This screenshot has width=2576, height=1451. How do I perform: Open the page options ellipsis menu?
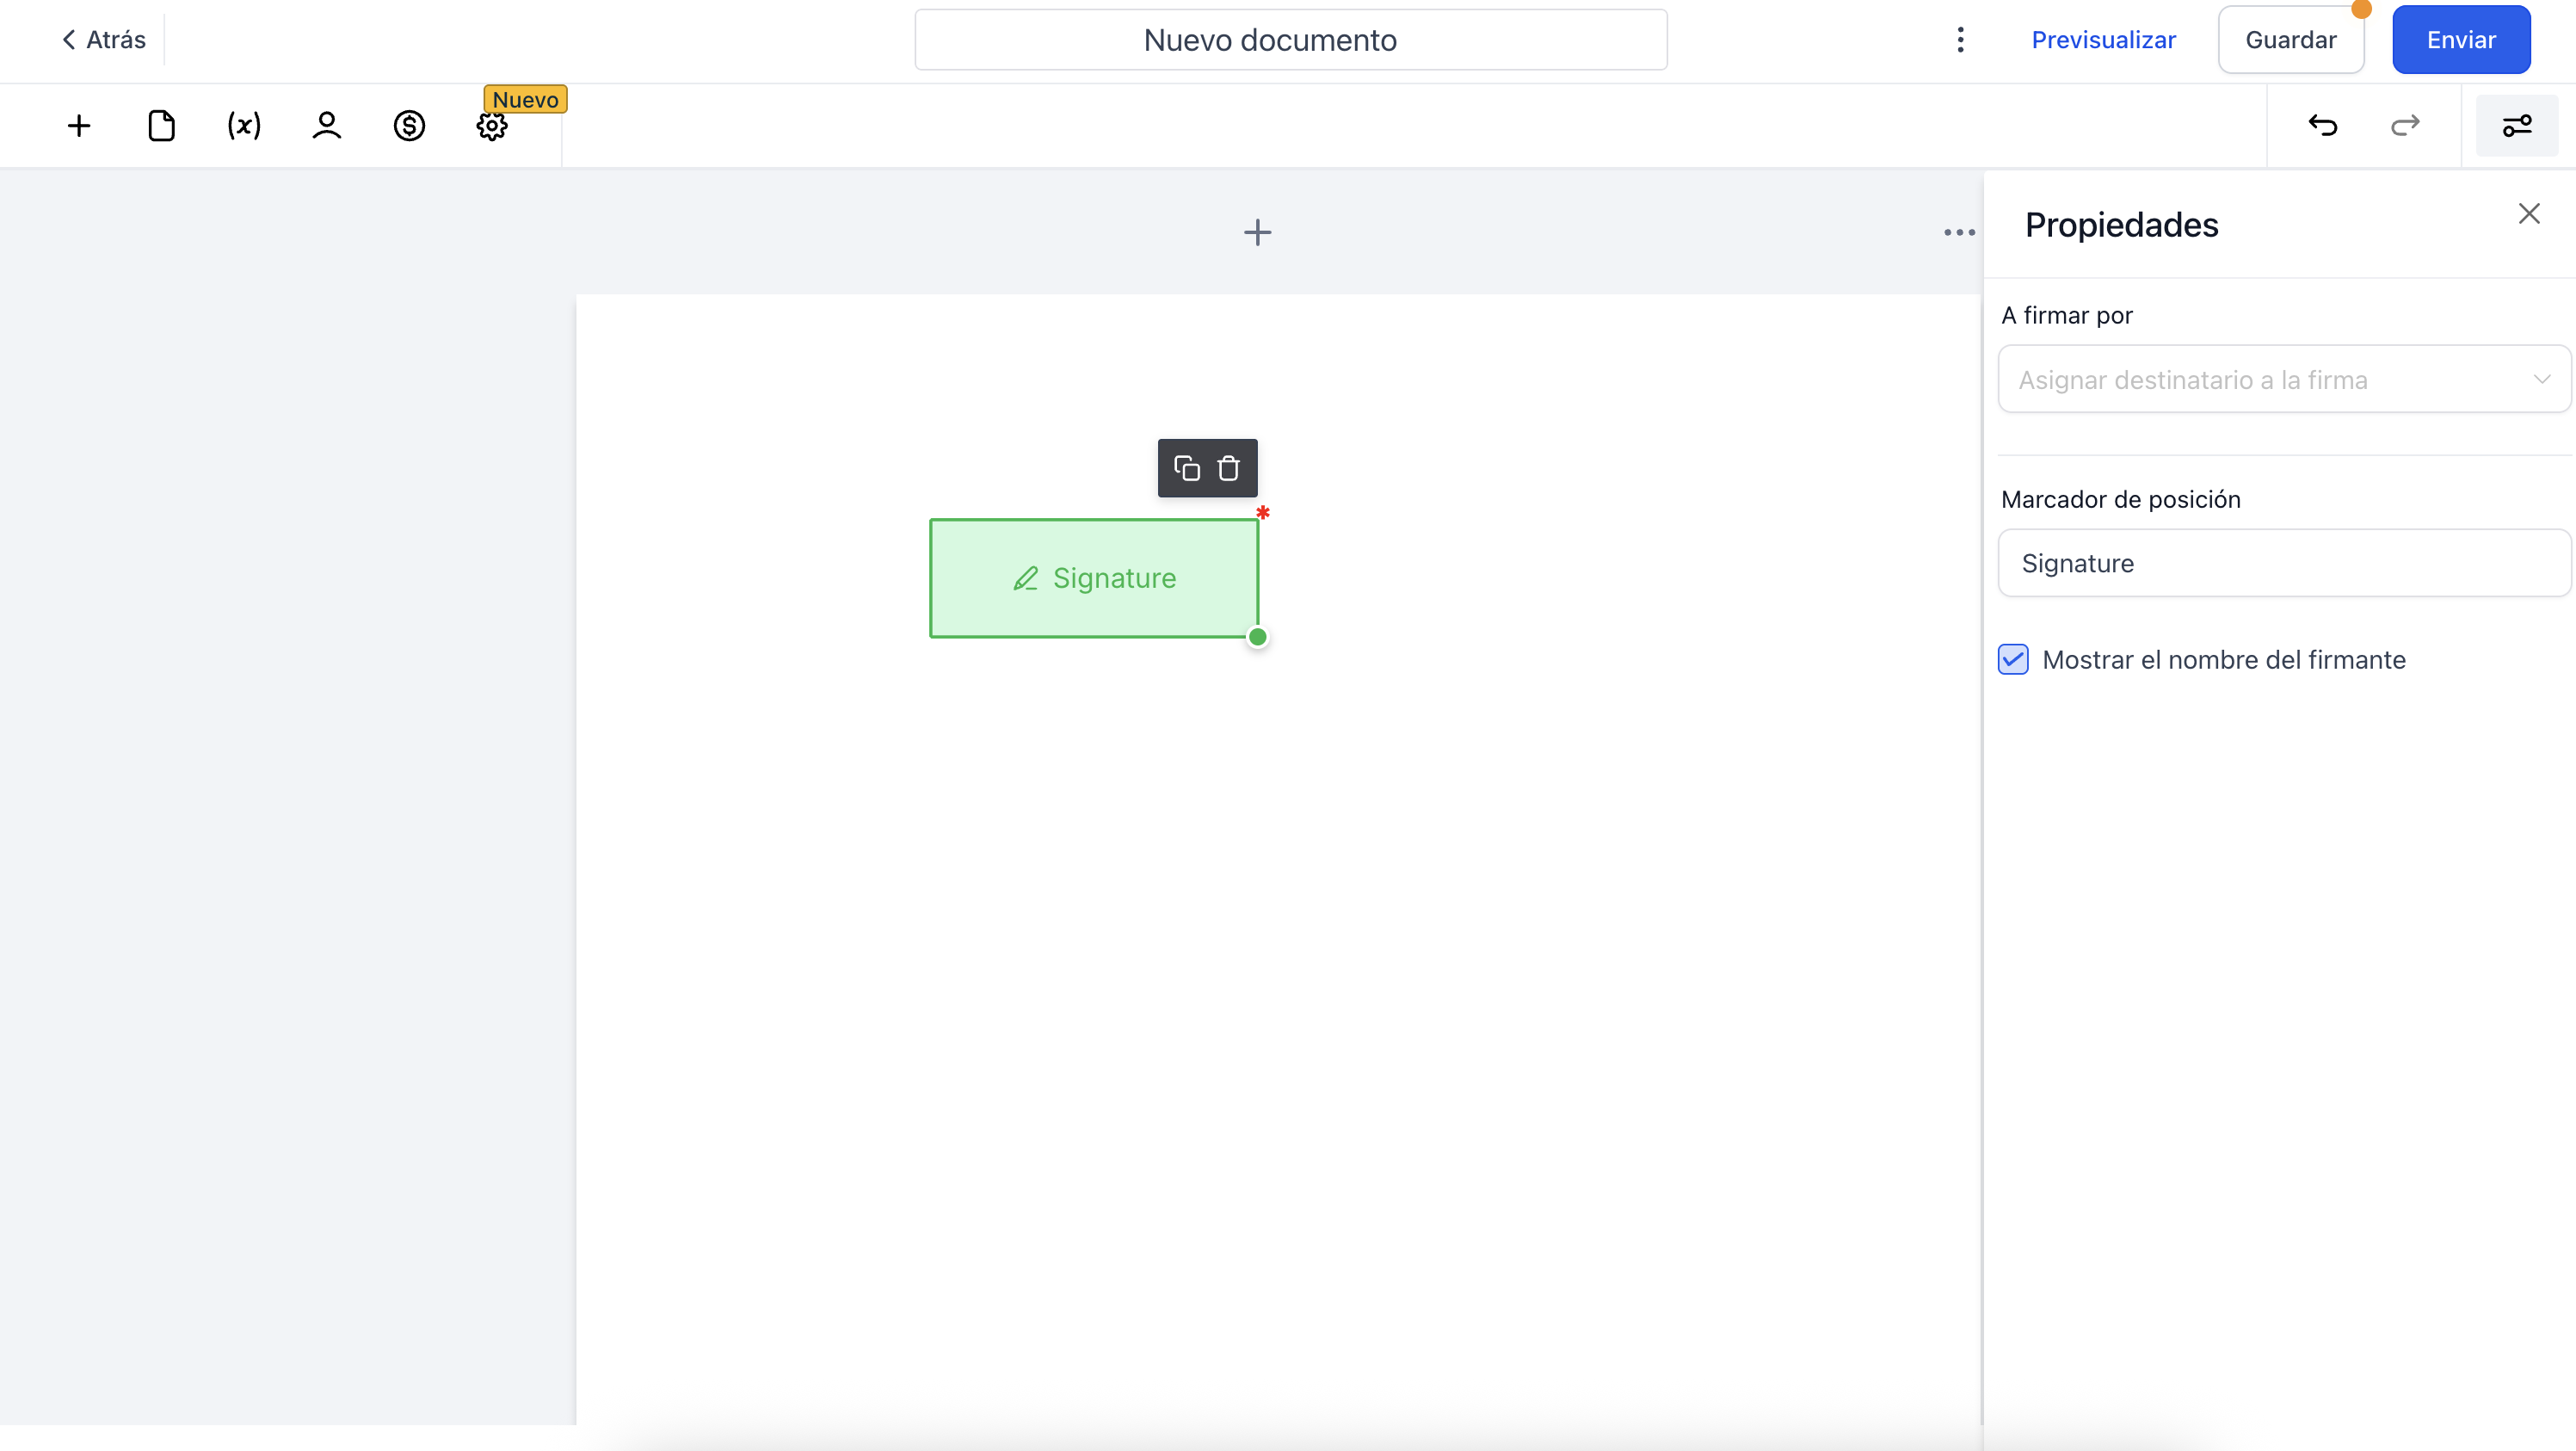click(x=1959, y=233)
